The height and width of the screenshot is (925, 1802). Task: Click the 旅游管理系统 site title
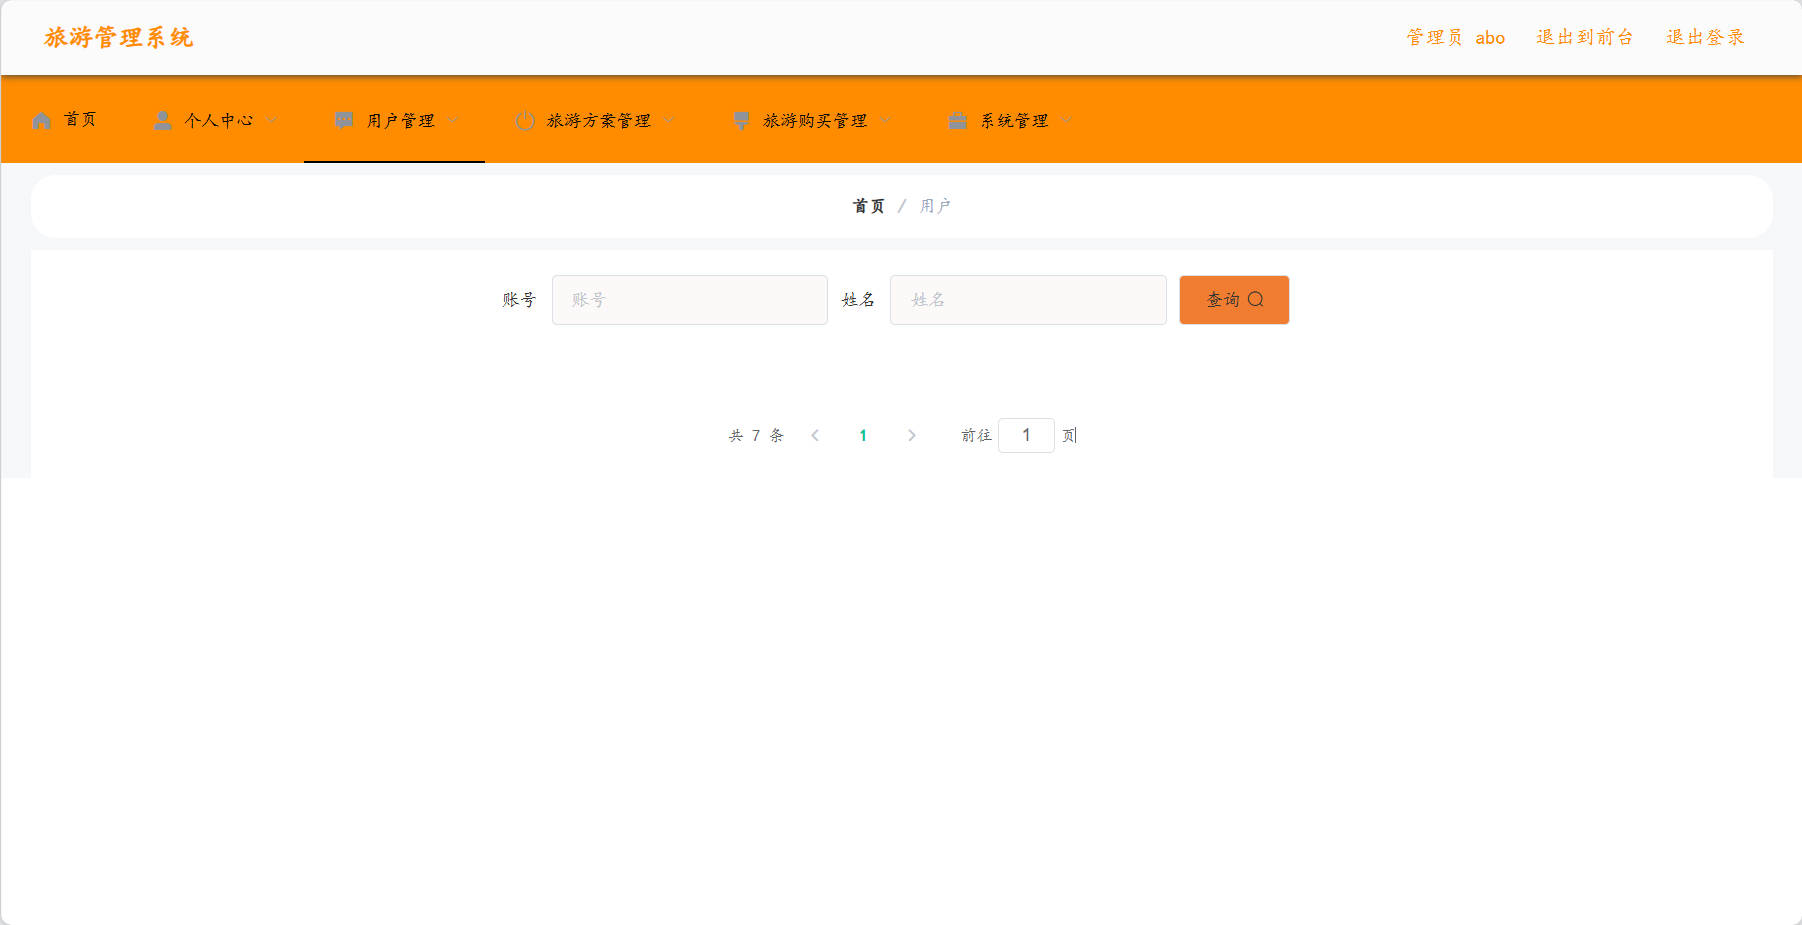tap(118, 38)
